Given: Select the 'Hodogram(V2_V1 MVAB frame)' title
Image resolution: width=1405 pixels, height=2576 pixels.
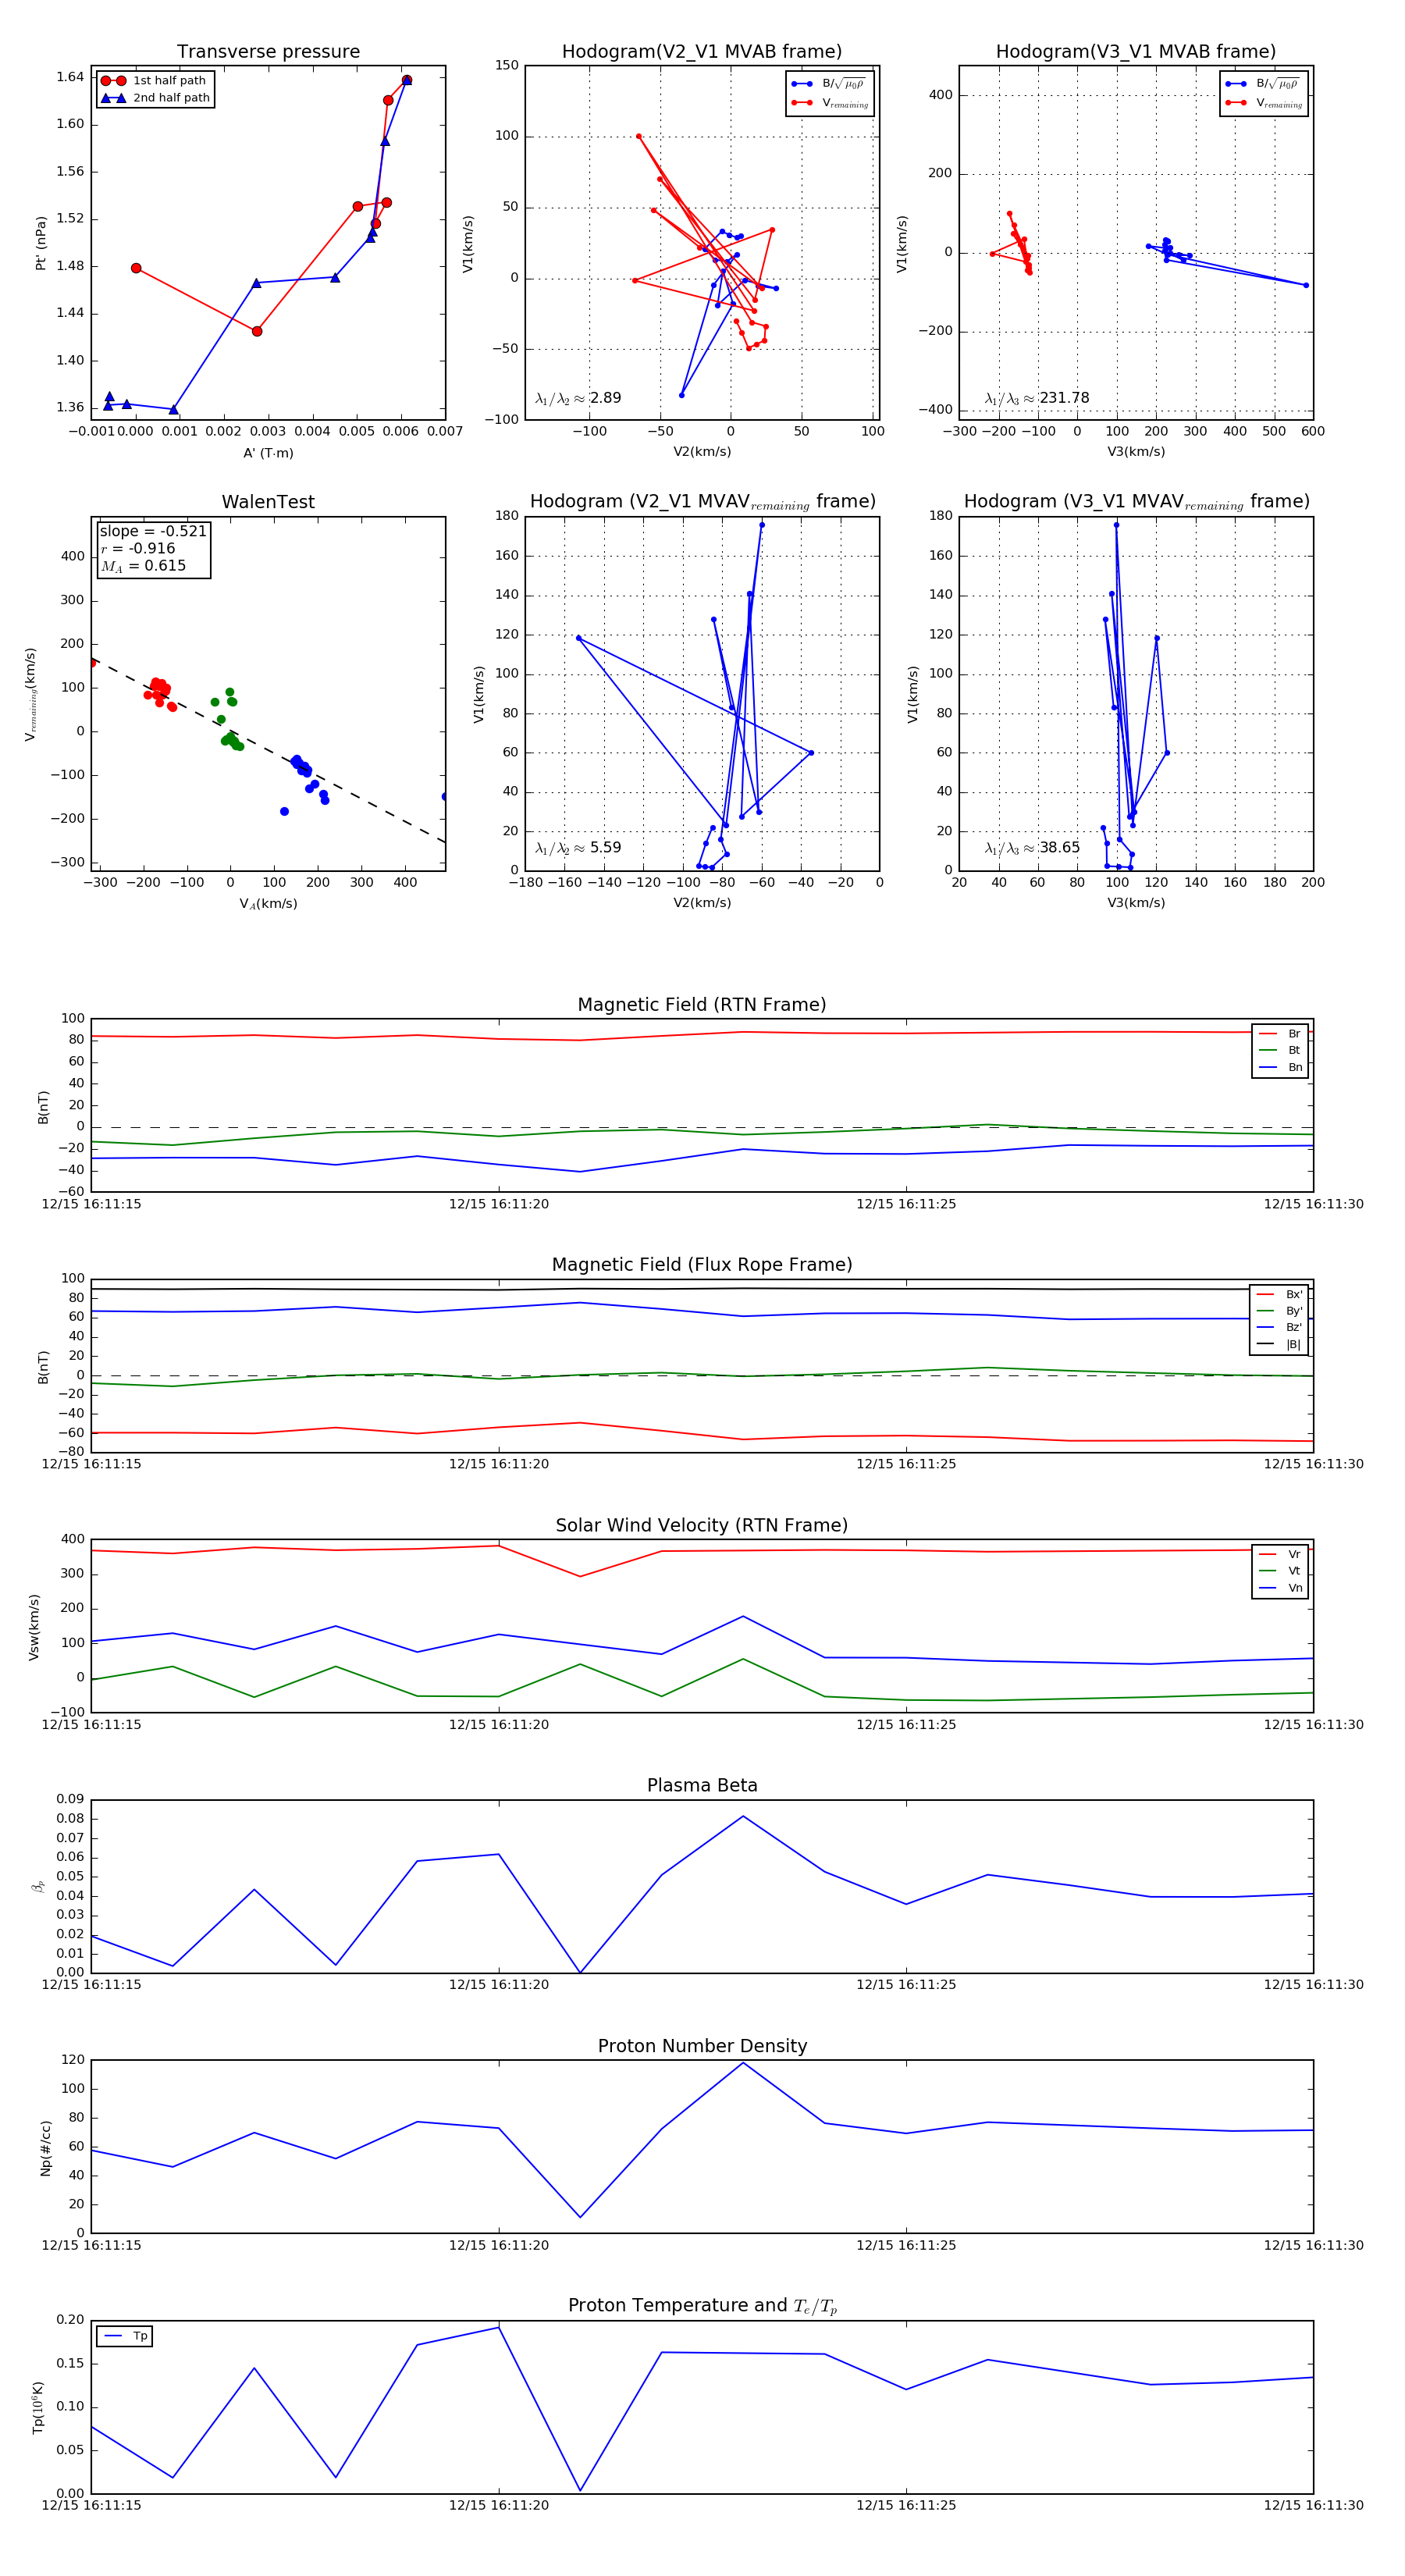Looking at the screenshot, I should pos(702,52).
